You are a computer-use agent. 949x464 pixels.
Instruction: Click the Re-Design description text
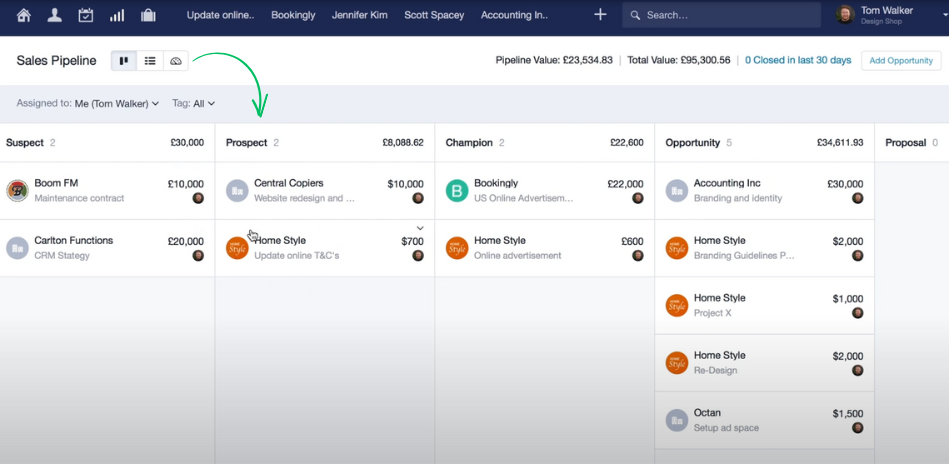point(715,370)
